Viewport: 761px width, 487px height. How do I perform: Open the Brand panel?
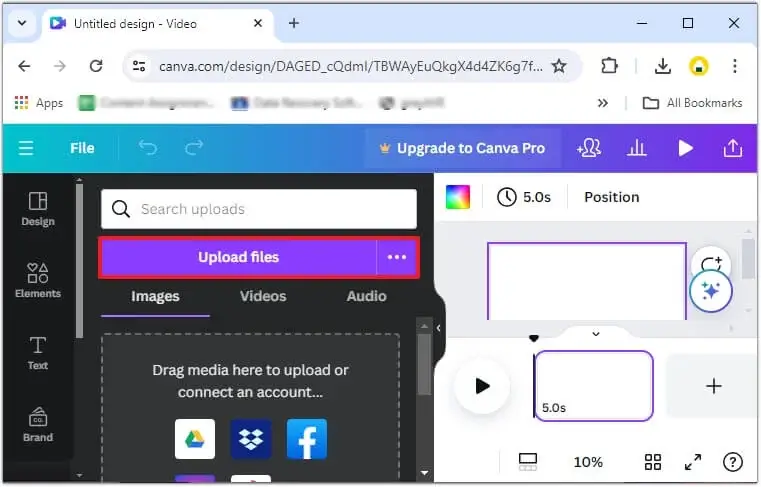pos(38,424)
